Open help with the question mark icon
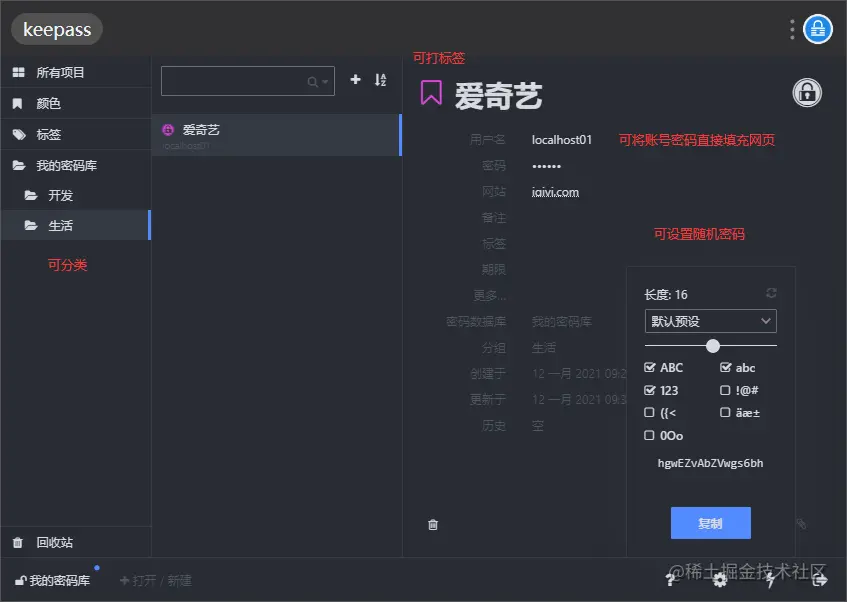Screen dimensions: 847x602 click(x=670, y=580)
